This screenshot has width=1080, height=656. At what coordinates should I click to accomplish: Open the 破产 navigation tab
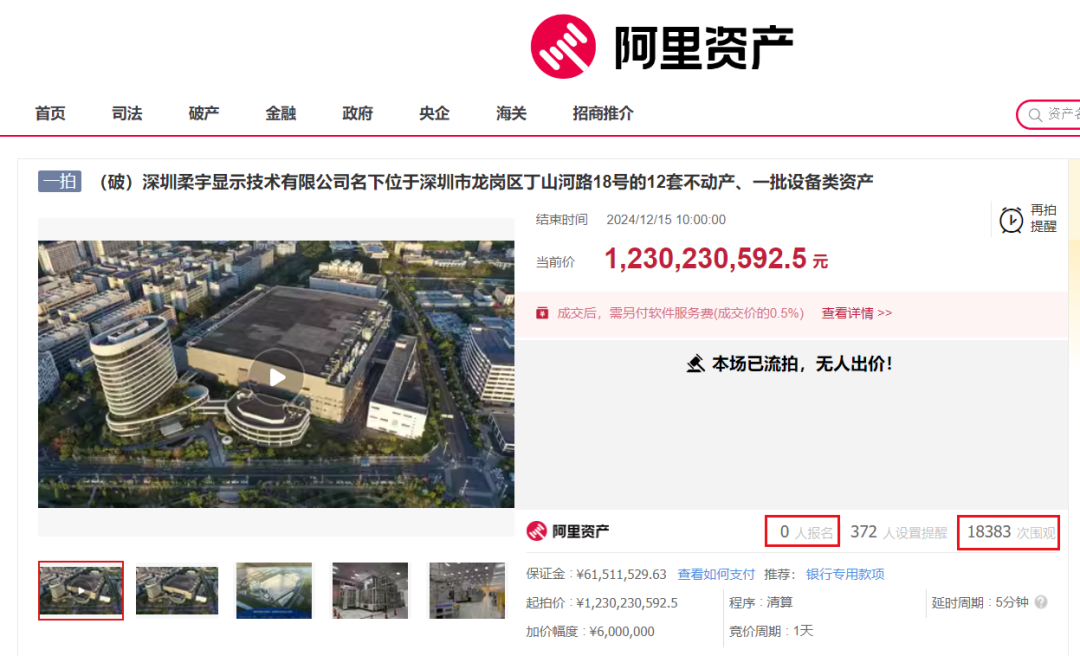204,114
